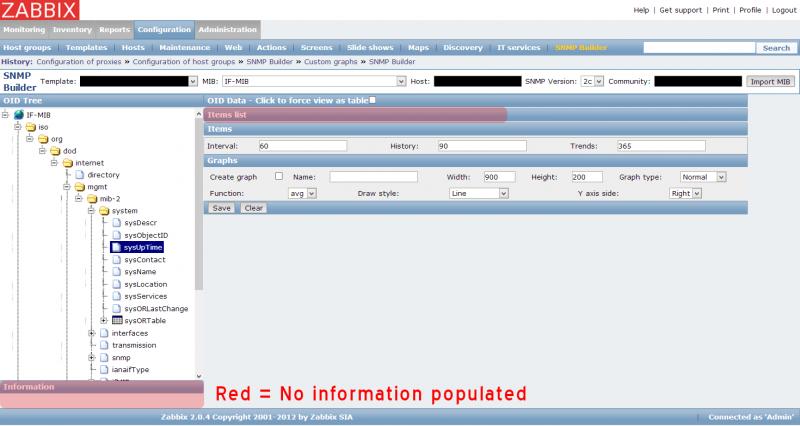Click the ZABBIX logo
The image size is (800, 426).
40,10
